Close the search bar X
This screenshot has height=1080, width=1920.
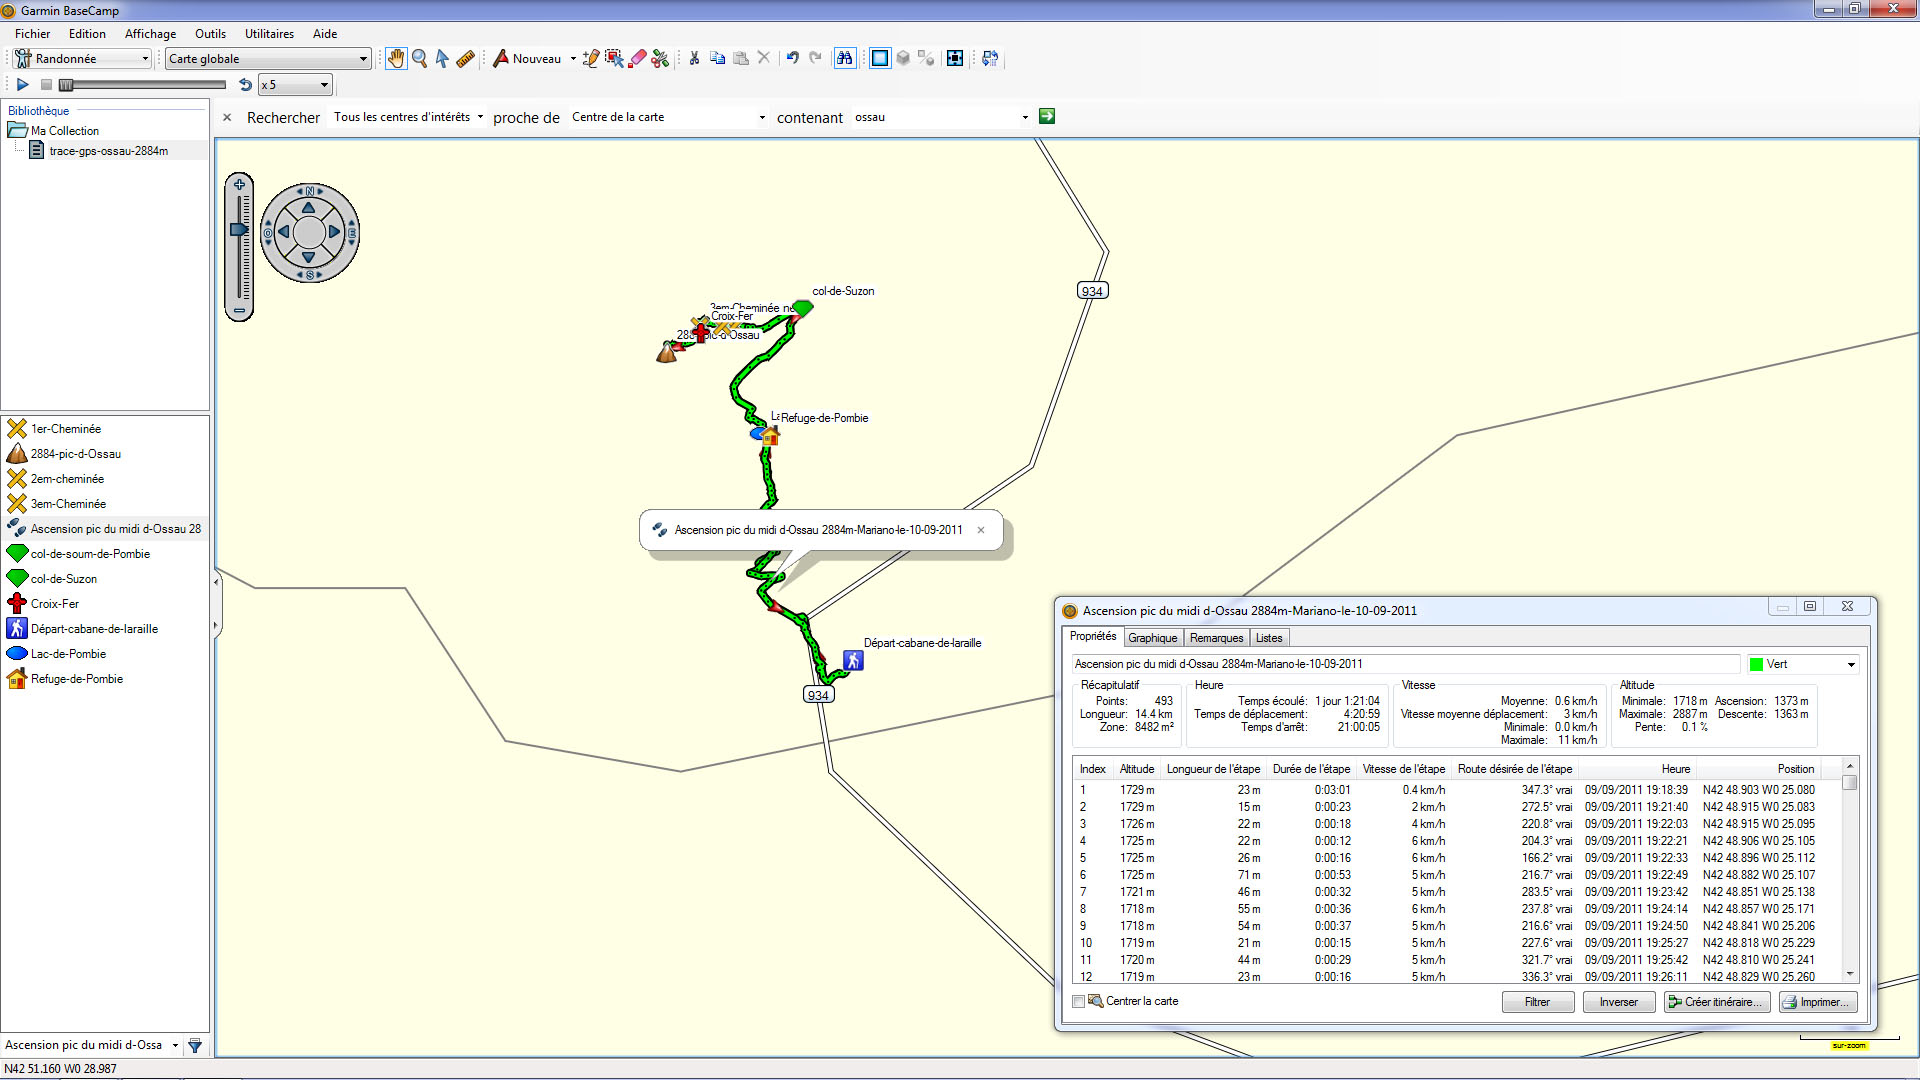(x=227, y=117)
